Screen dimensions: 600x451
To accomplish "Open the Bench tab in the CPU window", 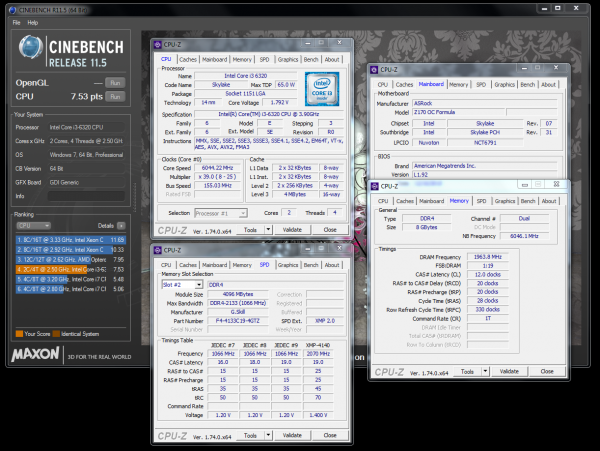I will pyautogui.click(x=311, y=60).
